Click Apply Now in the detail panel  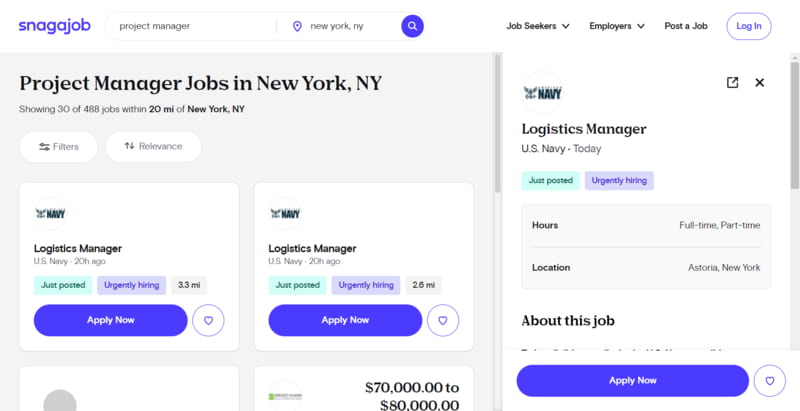click(x=632, y=381)
